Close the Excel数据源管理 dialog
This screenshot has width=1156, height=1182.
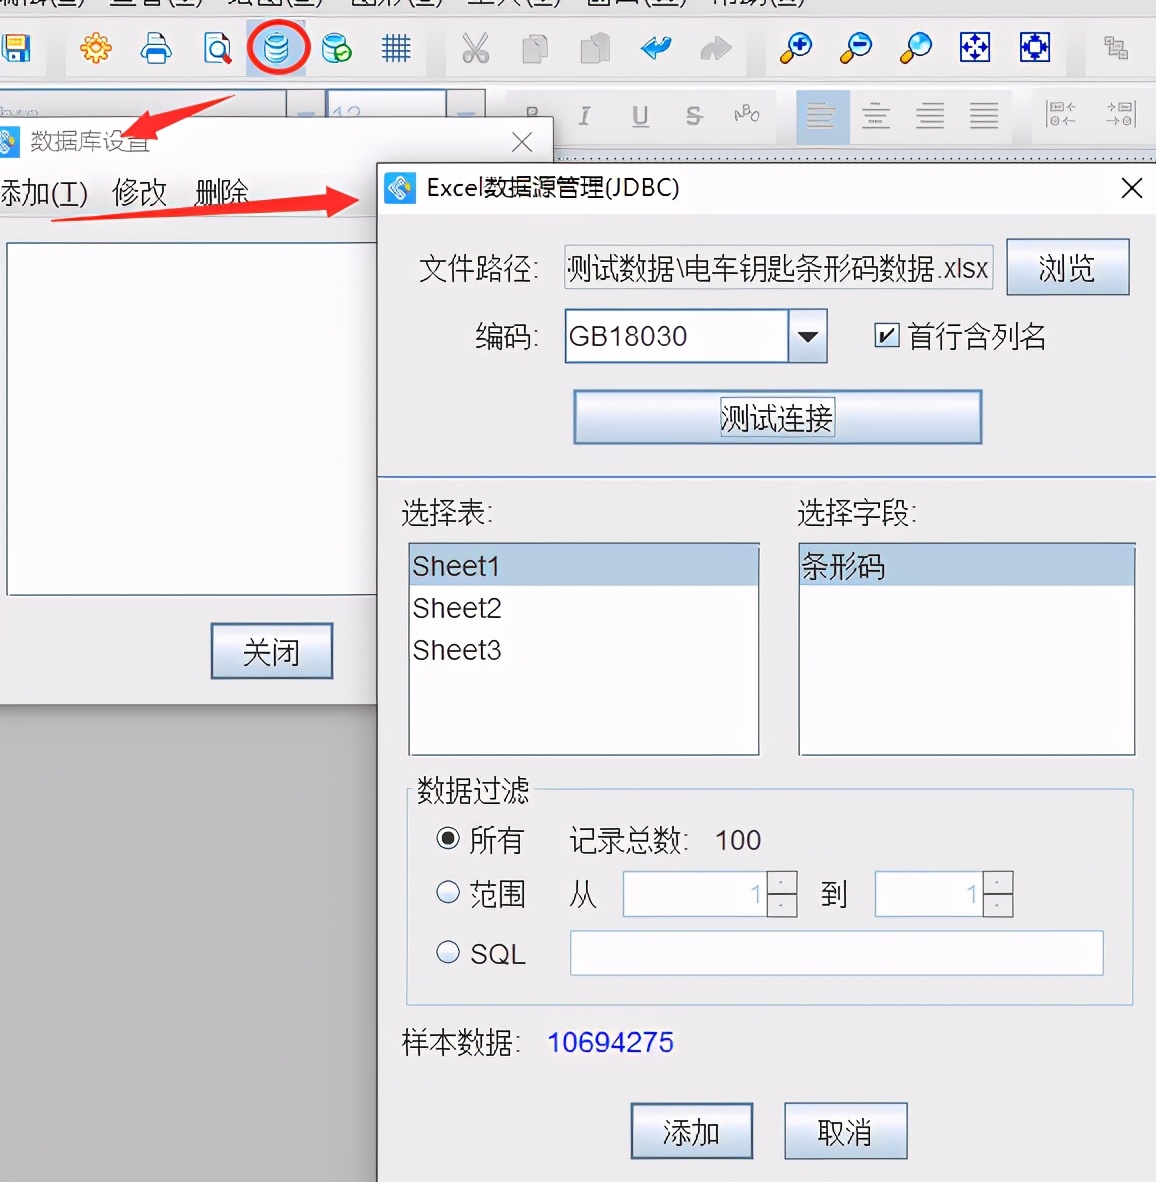pyautogui.click(x=1131, y=188)
